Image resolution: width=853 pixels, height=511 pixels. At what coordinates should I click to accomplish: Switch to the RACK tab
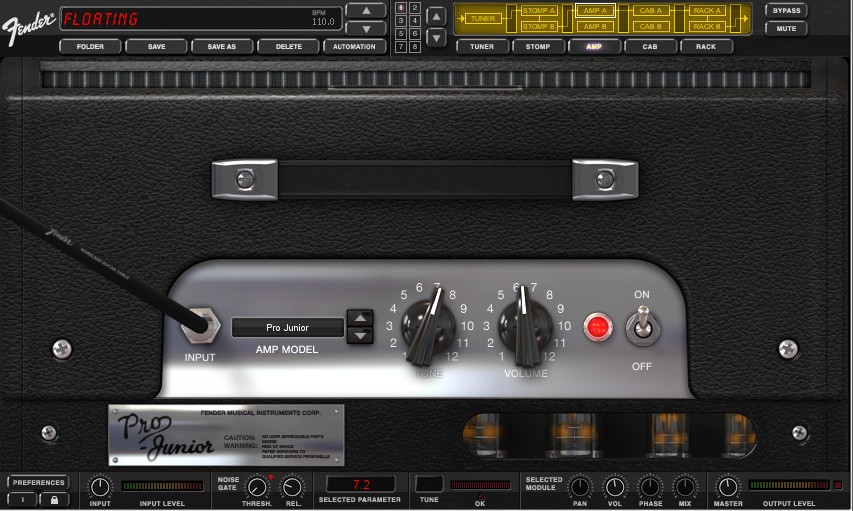(x=706, y=47)
